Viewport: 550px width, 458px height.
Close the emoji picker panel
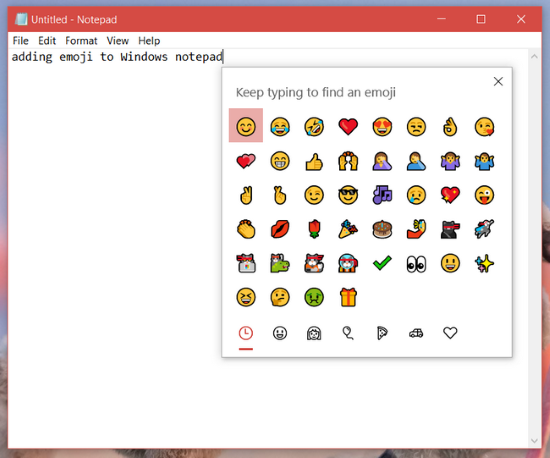498,82
